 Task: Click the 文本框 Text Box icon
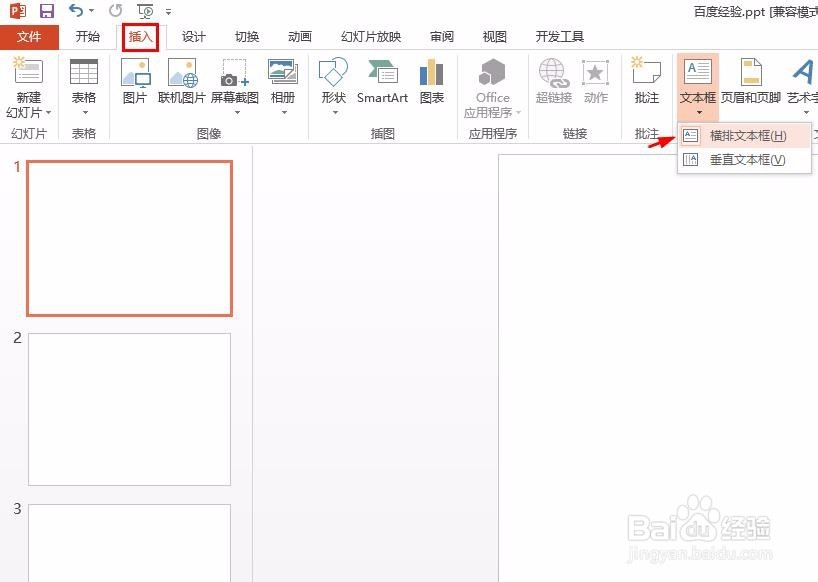pyautogui.click(x=698, y=73)
